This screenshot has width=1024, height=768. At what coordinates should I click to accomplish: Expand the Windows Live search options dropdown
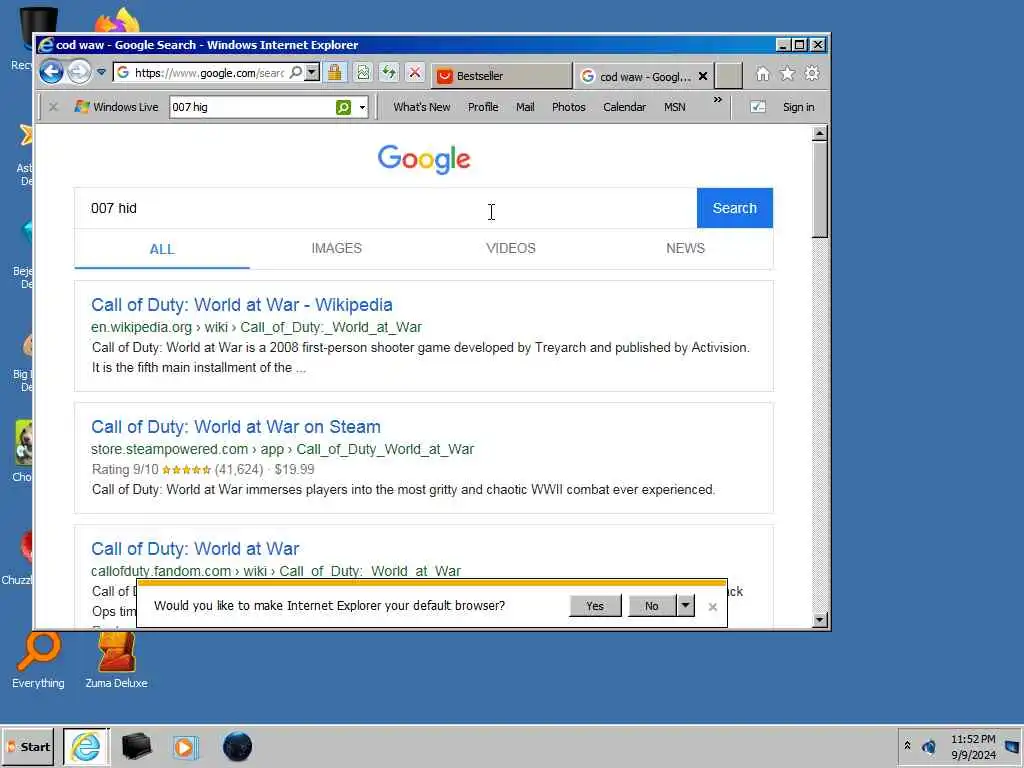coord(362,108)
